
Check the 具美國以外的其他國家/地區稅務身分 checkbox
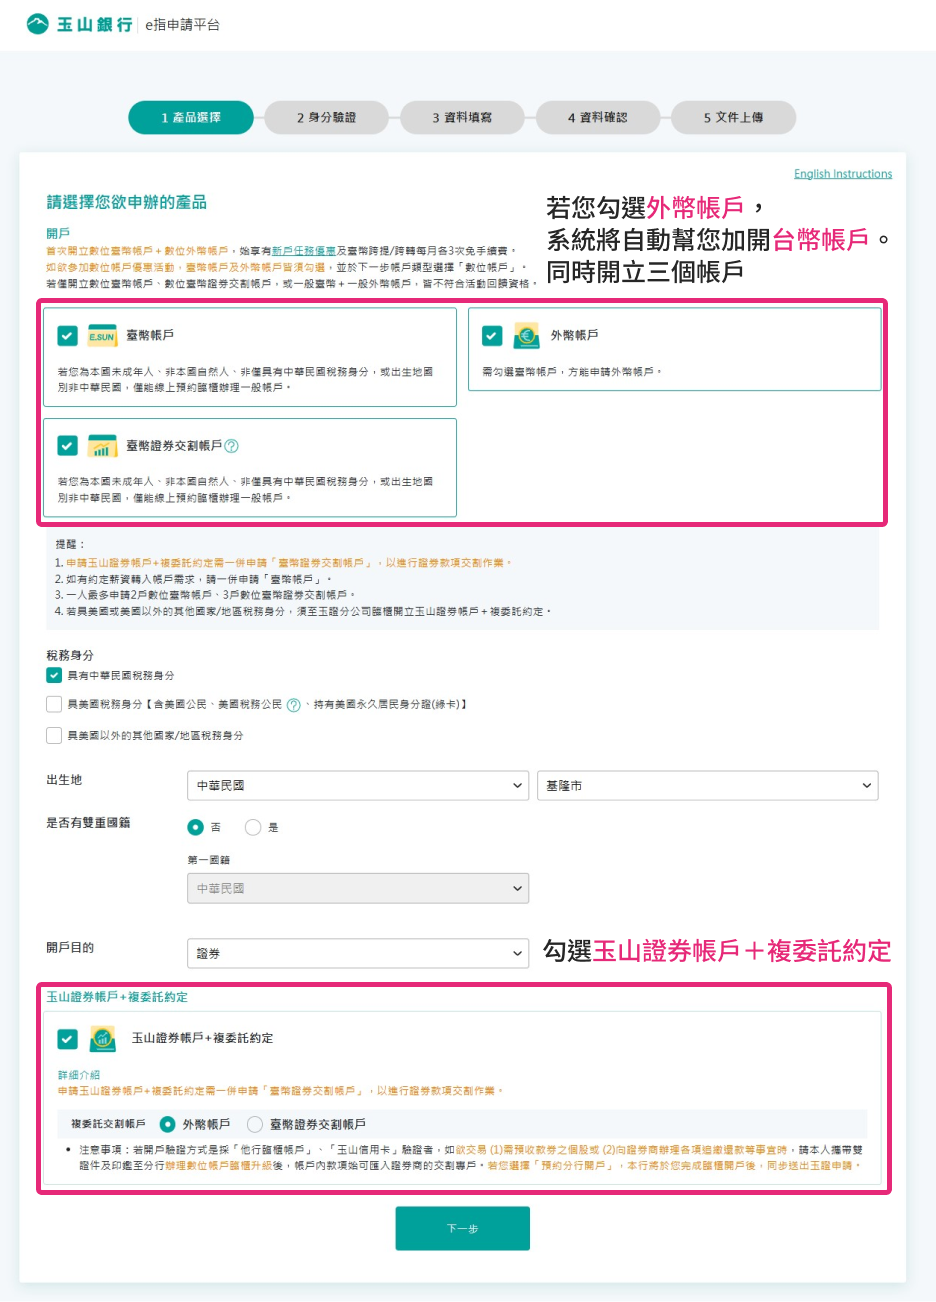click(x=54, y=735)
